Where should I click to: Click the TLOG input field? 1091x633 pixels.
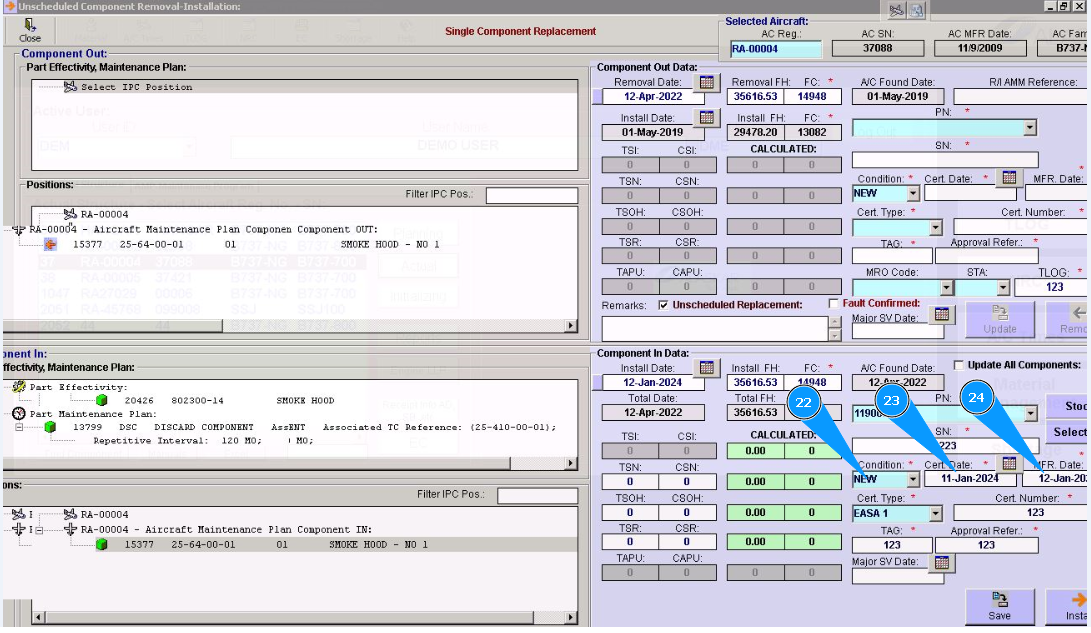(x=1052, y=287)
